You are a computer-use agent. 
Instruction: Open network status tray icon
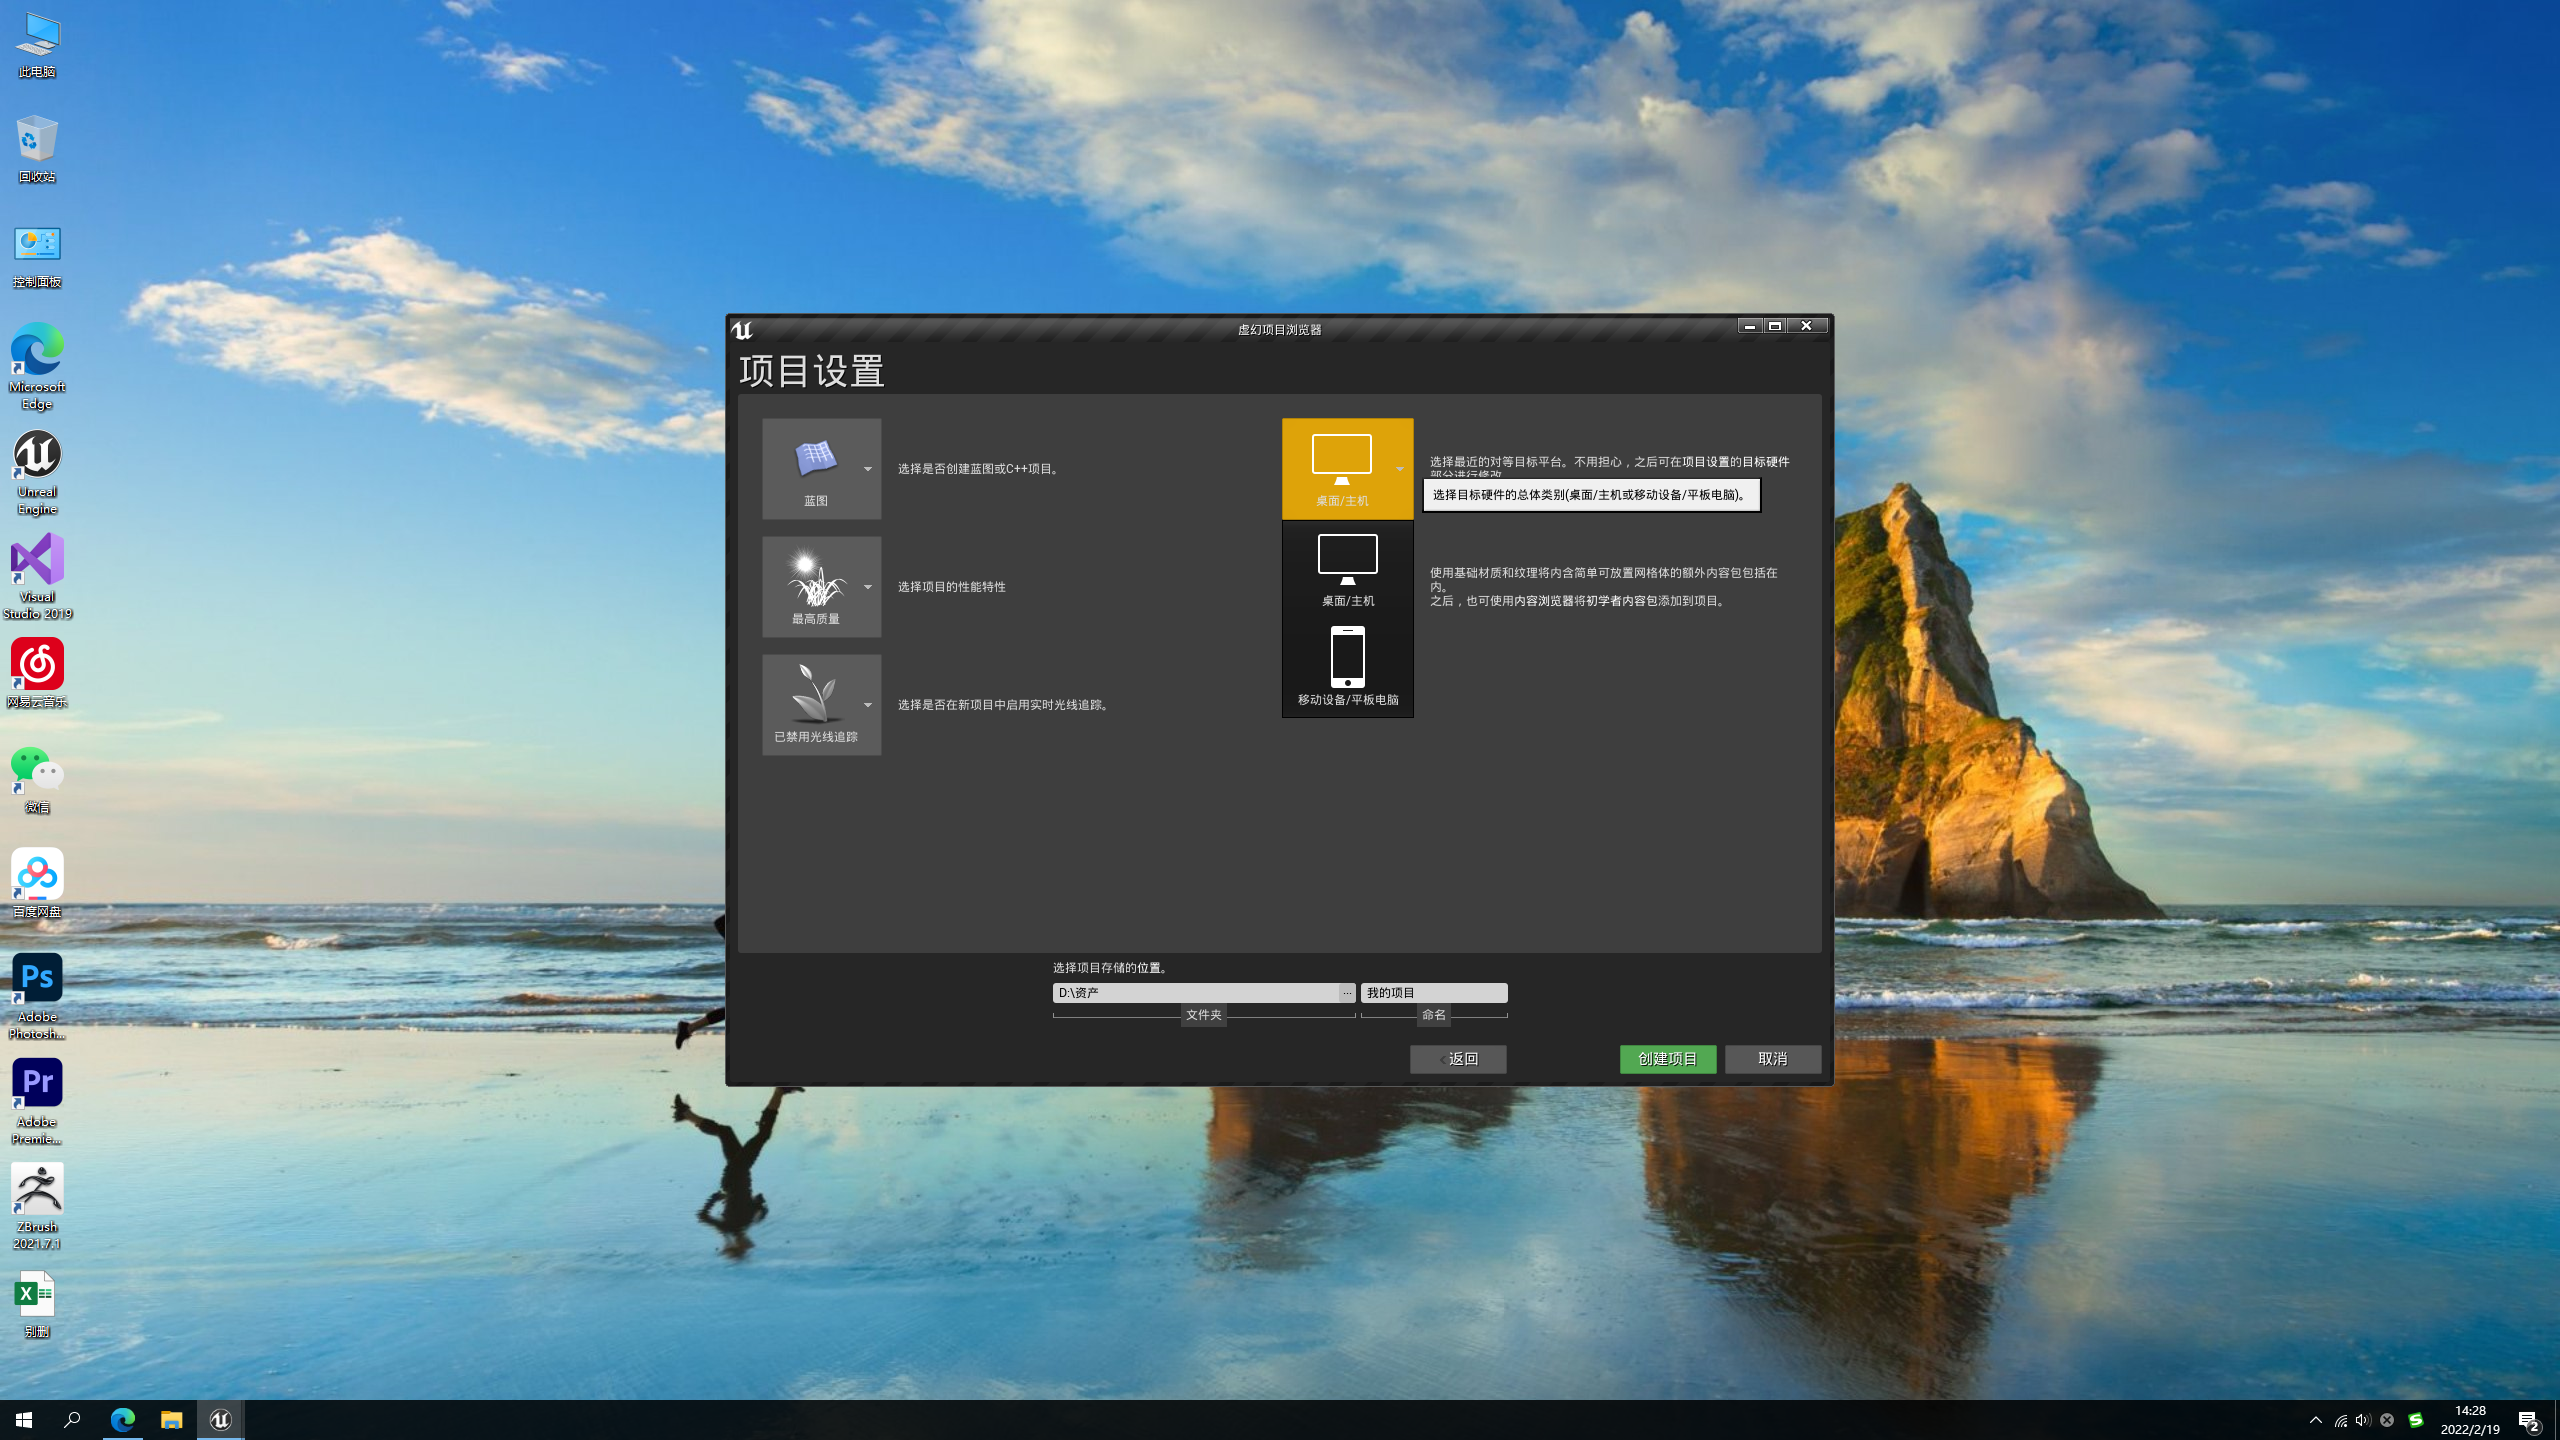[2341, 1420]
